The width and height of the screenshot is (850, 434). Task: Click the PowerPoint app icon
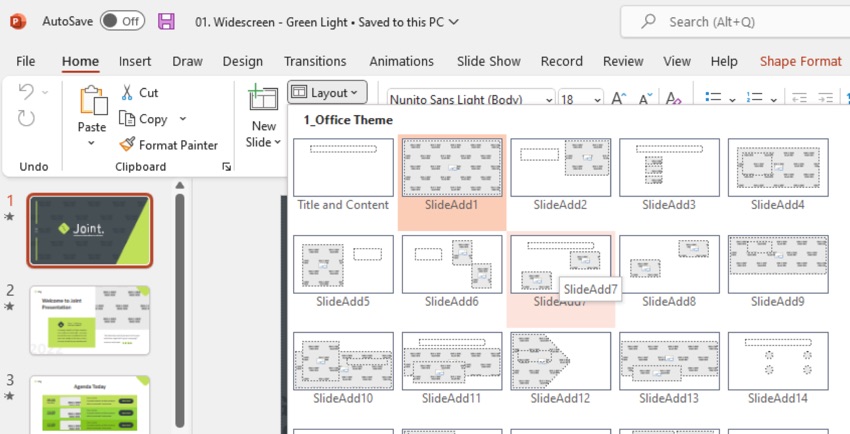click(x=18, y=22)
